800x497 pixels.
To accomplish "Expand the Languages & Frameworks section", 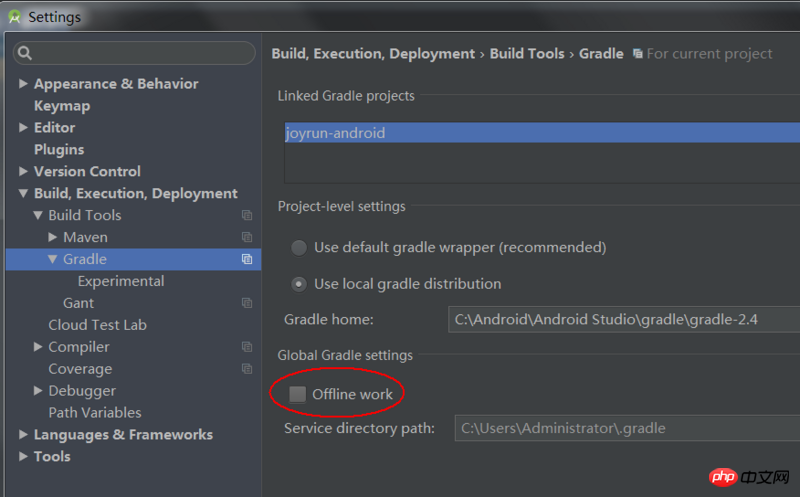I will coord(23,435).
